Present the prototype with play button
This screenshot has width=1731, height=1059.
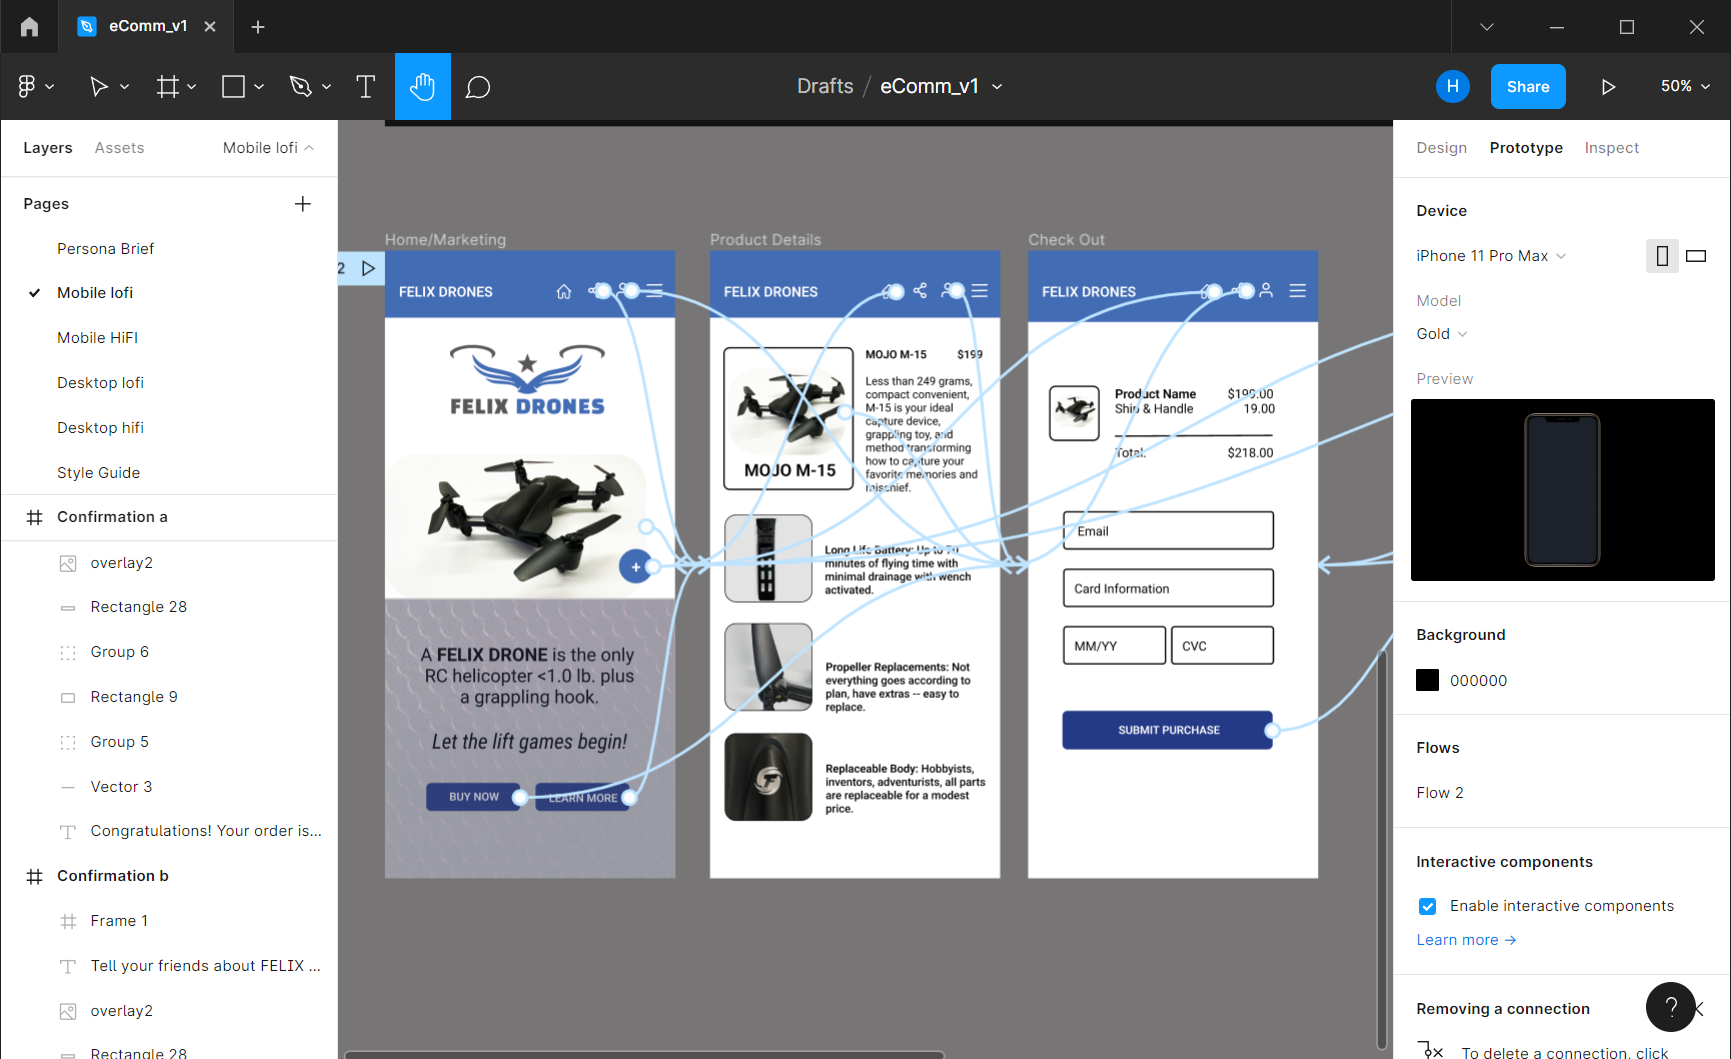1608,87
